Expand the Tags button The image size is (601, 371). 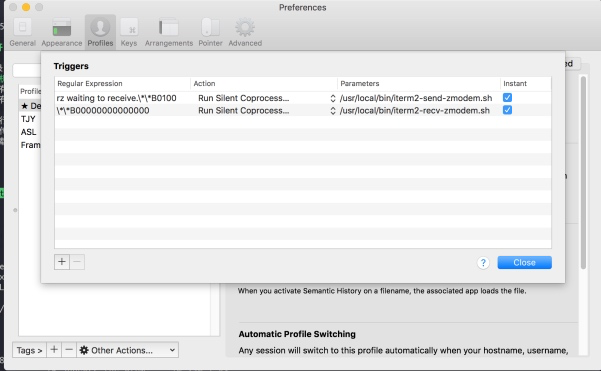[29, 350]
